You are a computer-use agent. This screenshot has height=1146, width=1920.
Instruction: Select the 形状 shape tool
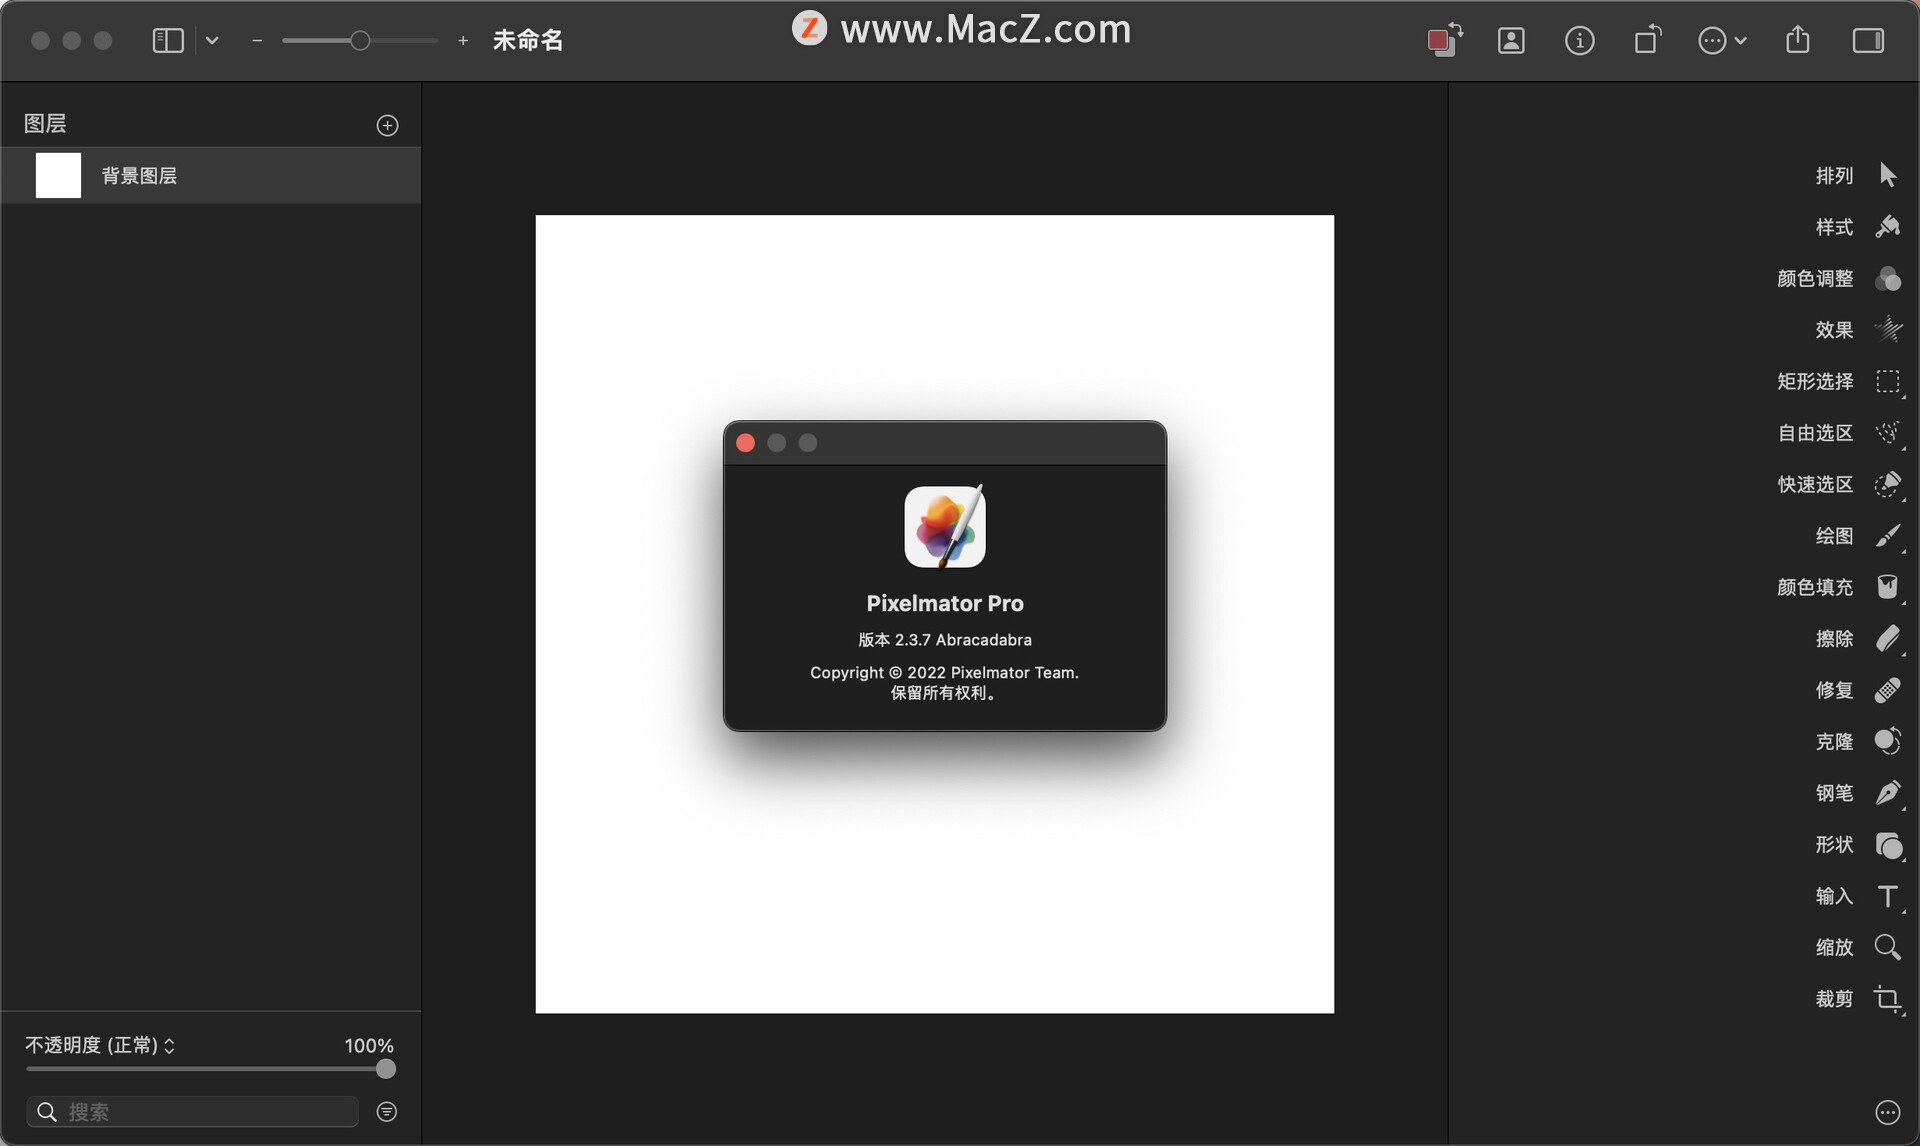(1887, 845)
